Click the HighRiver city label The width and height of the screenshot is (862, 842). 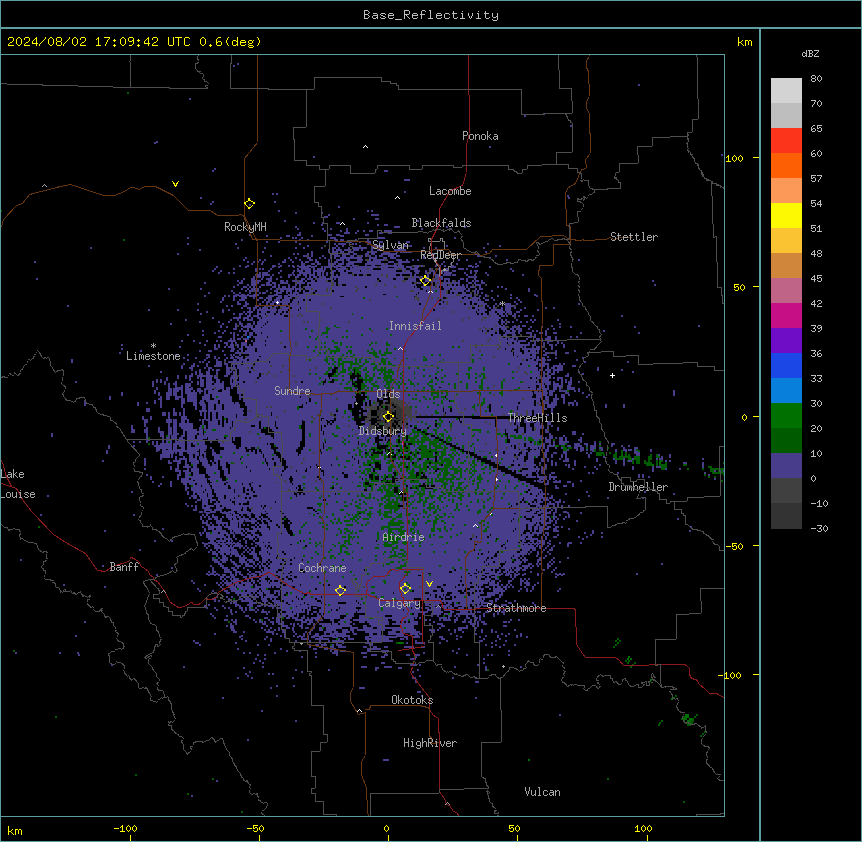(430, 743)
